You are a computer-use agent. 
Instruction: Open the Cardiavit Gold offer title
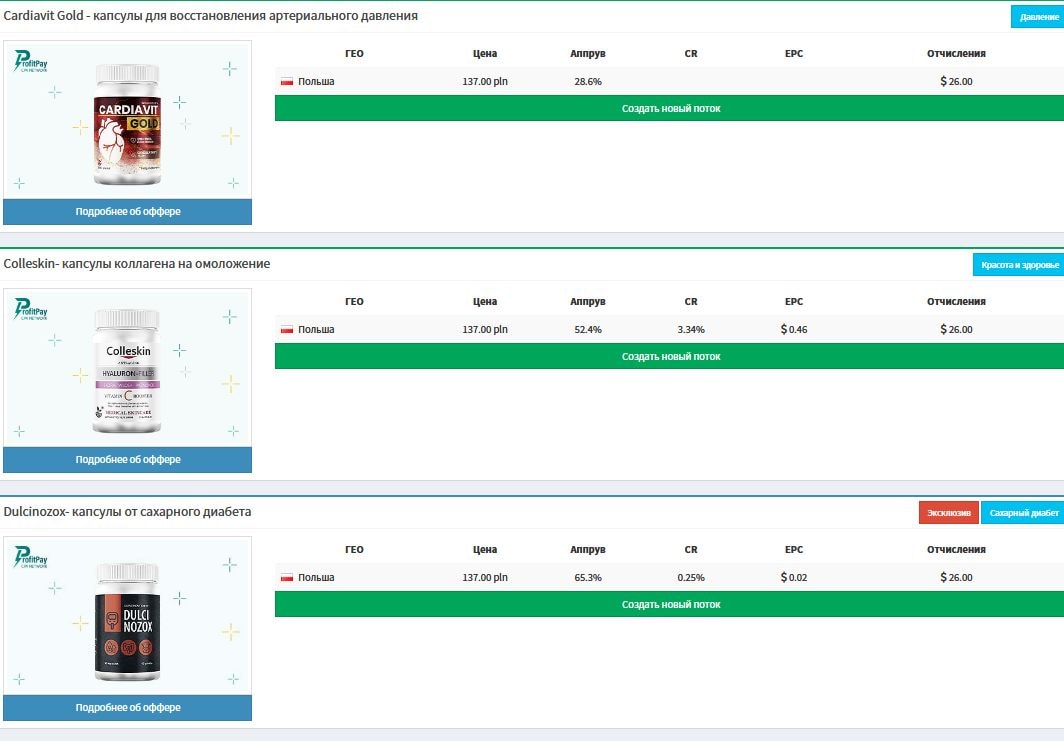210,16
